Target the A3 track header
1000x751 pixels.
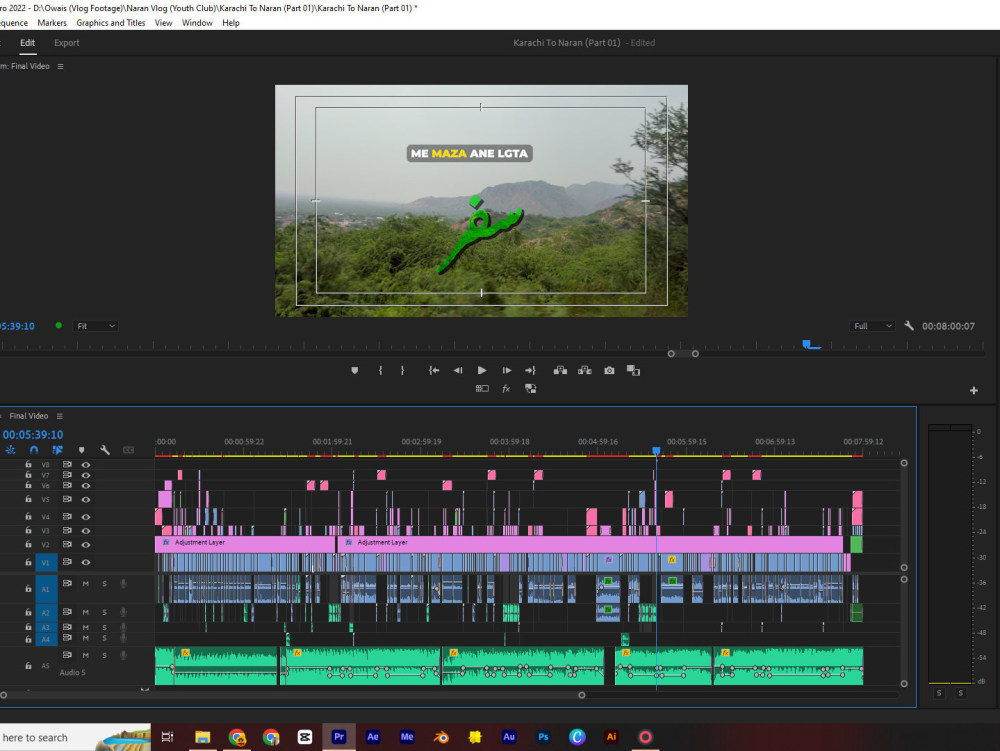point(45,627)
